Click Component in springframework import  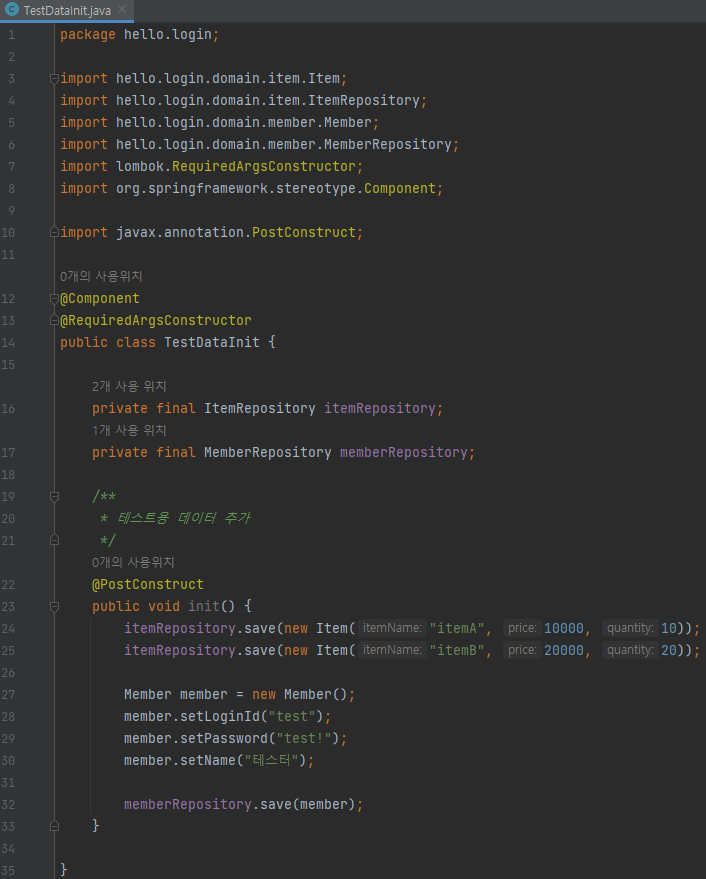399,188
